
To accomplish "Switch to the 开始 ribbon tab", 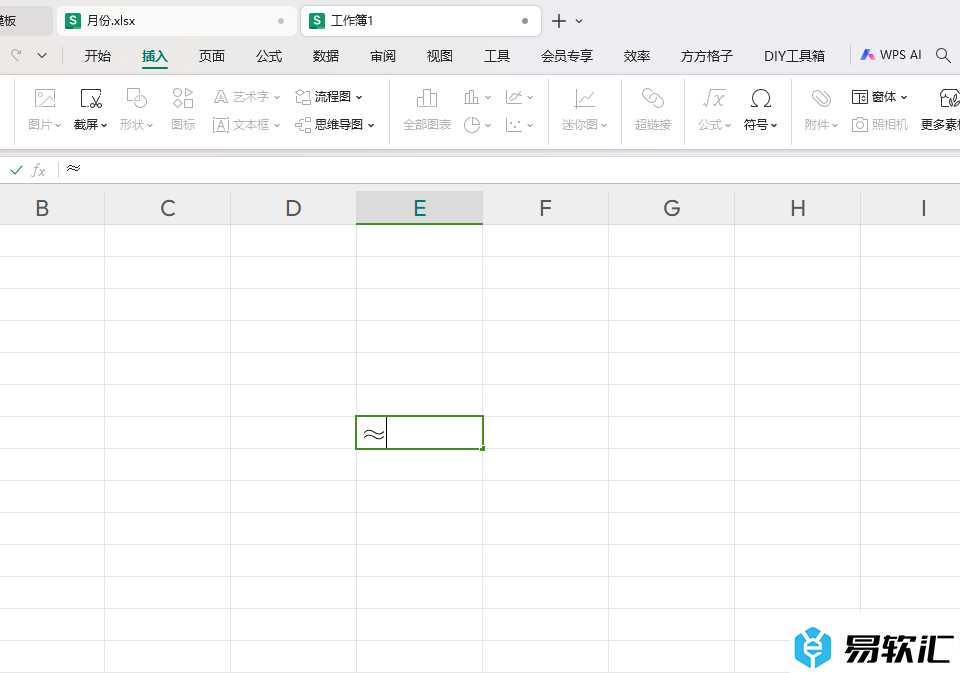I will click(x=98, y=56).
